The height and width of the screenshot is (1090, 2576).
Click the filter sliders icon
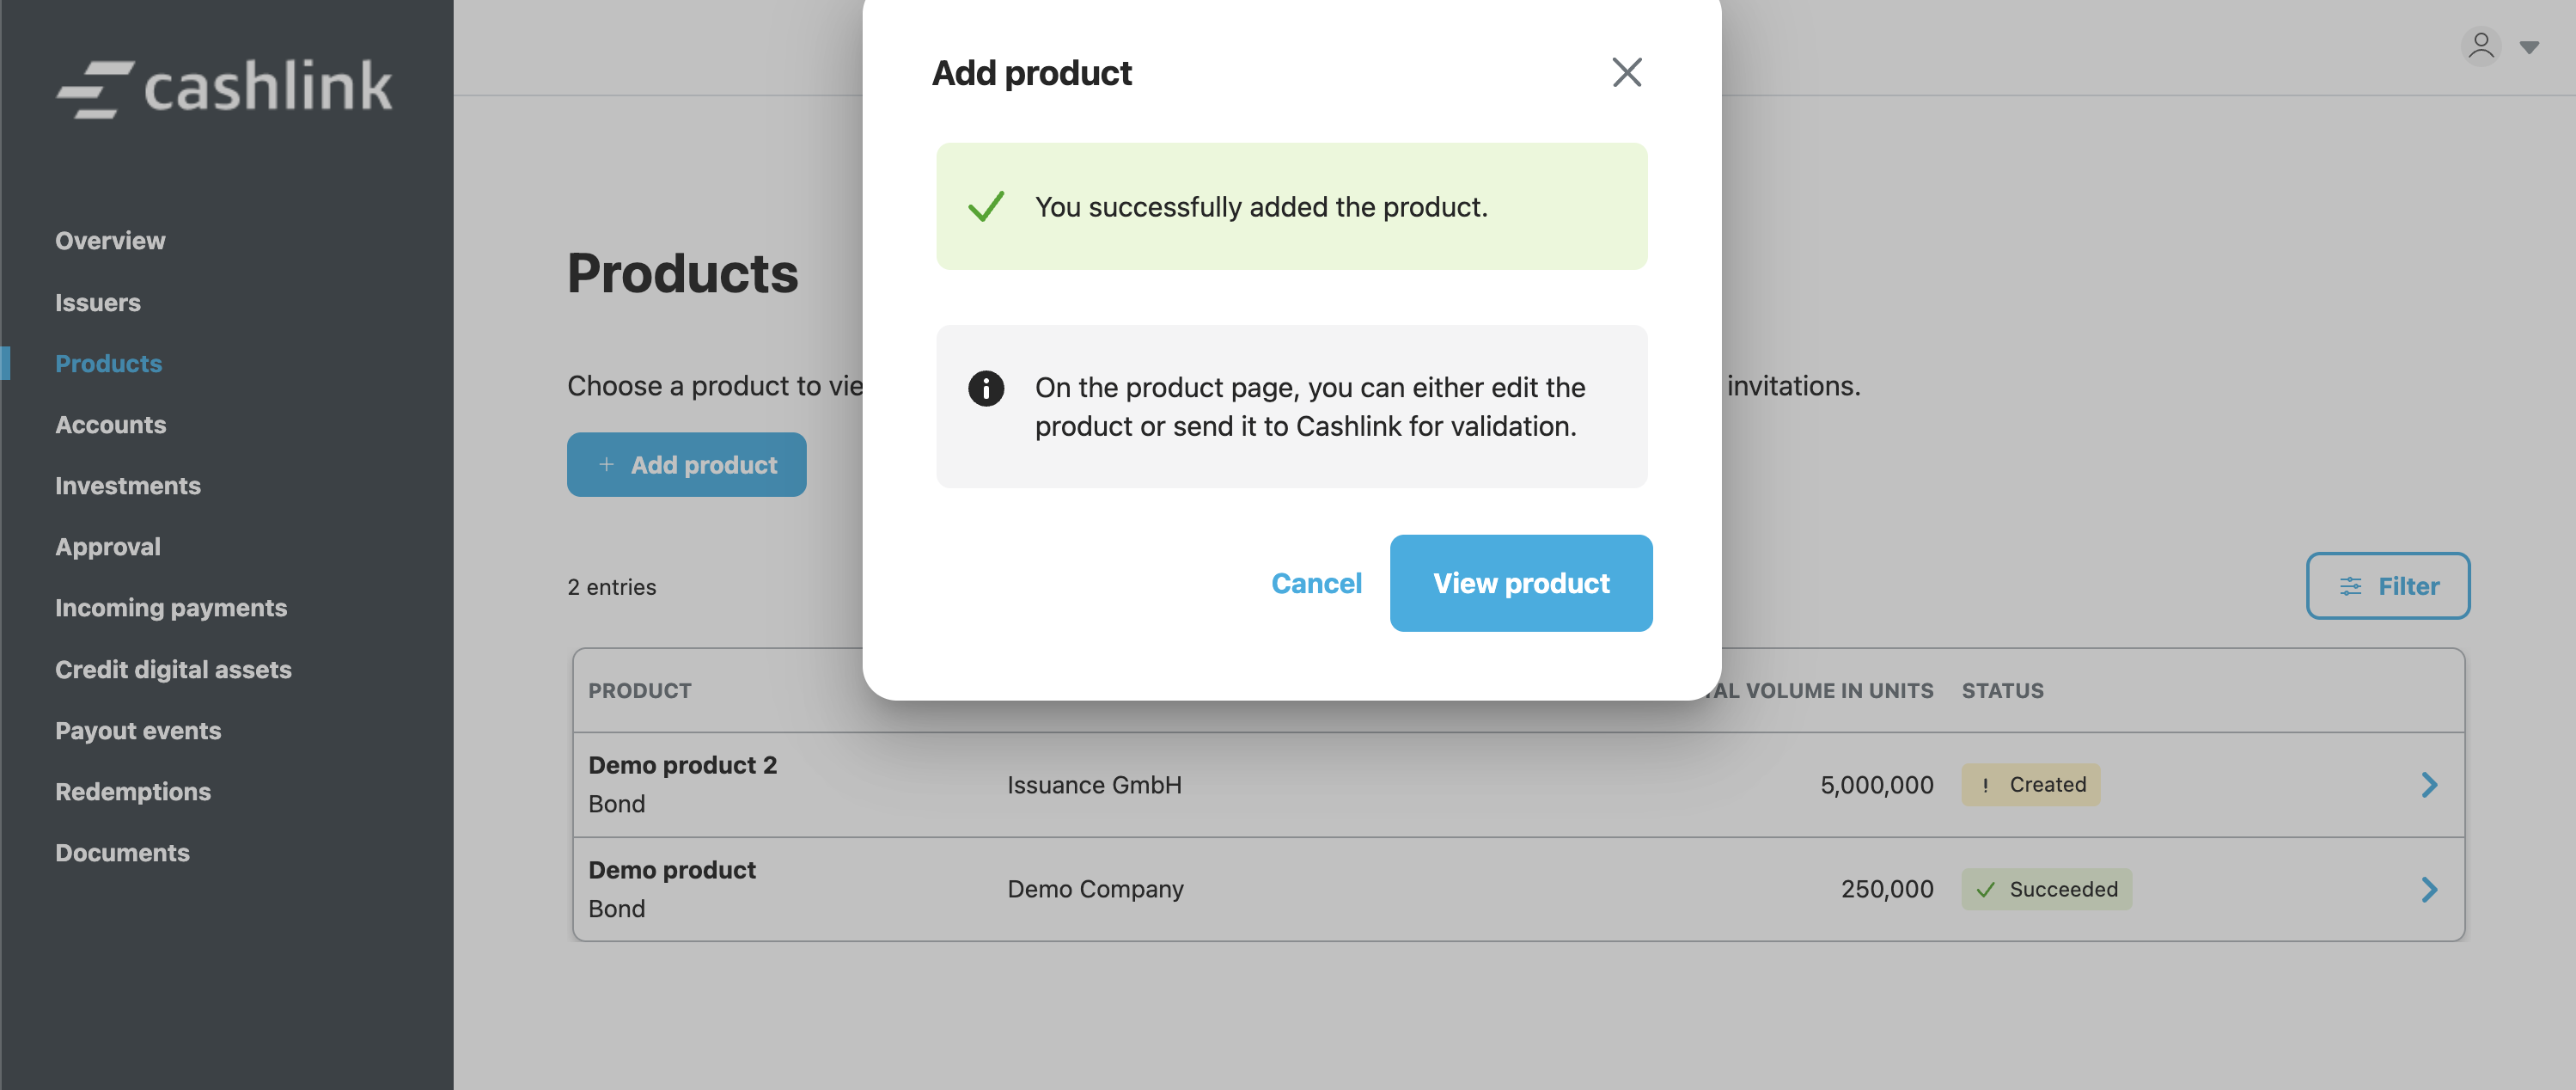pos(2350,586)
